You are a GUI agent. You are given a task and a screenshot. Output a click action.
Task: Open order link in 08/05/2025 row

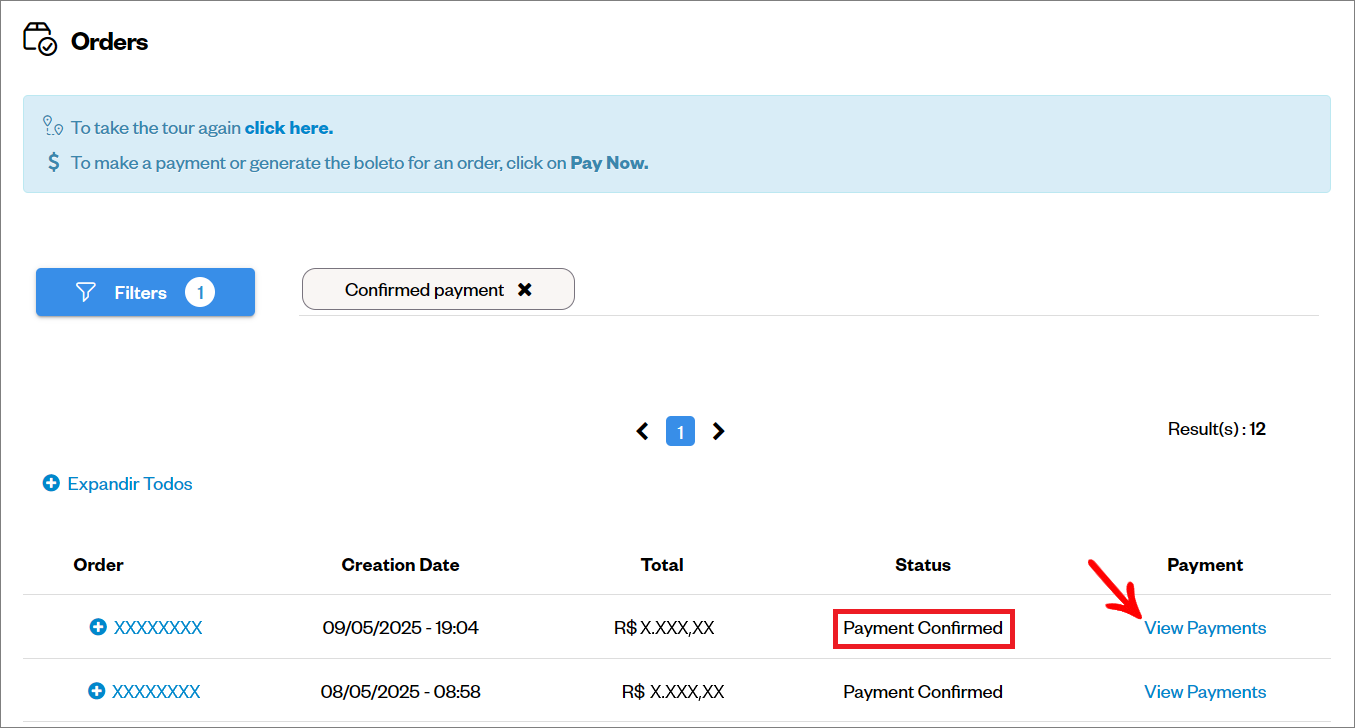tap(156, 692)
